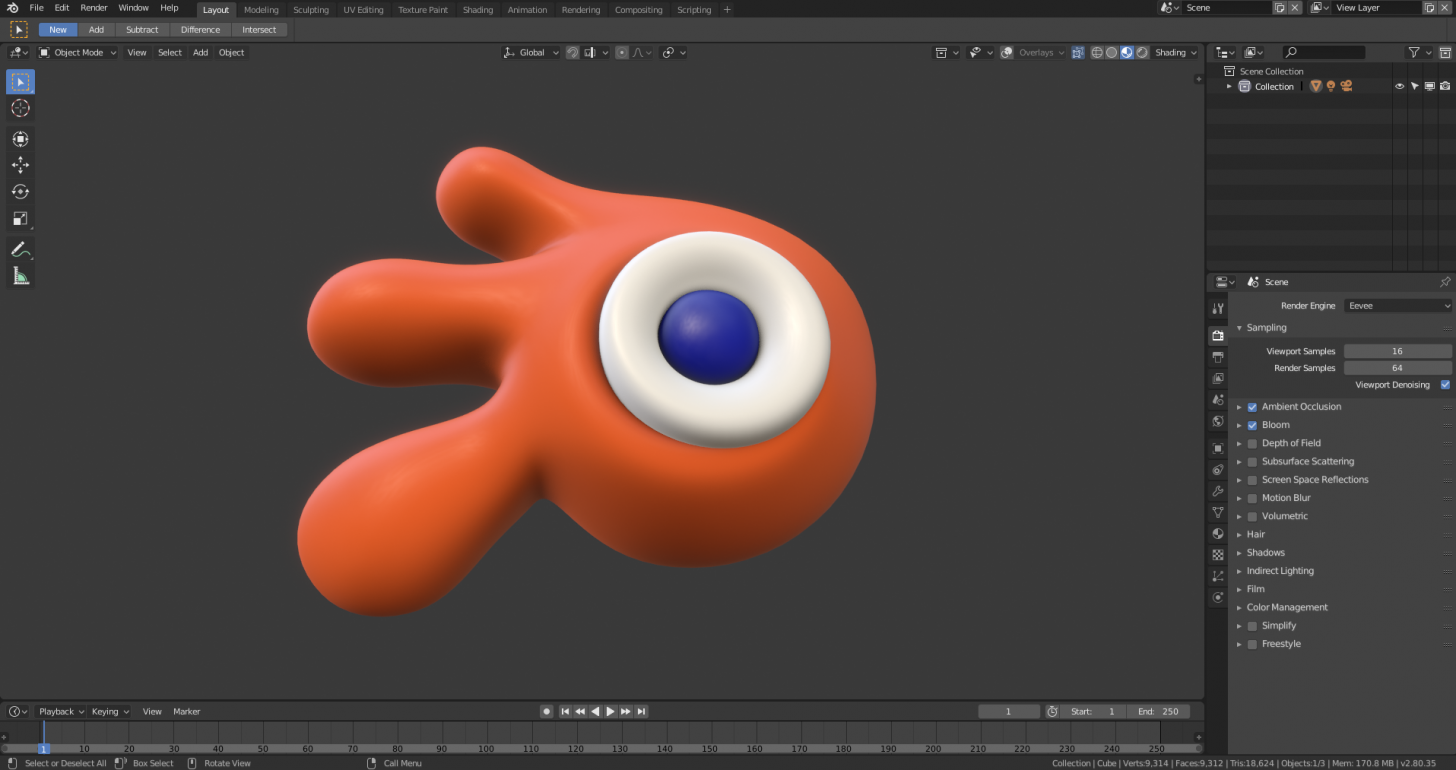The image size is (1456, 770).
Task: Open the timeline Marker menu
Action: pos(187,712)
